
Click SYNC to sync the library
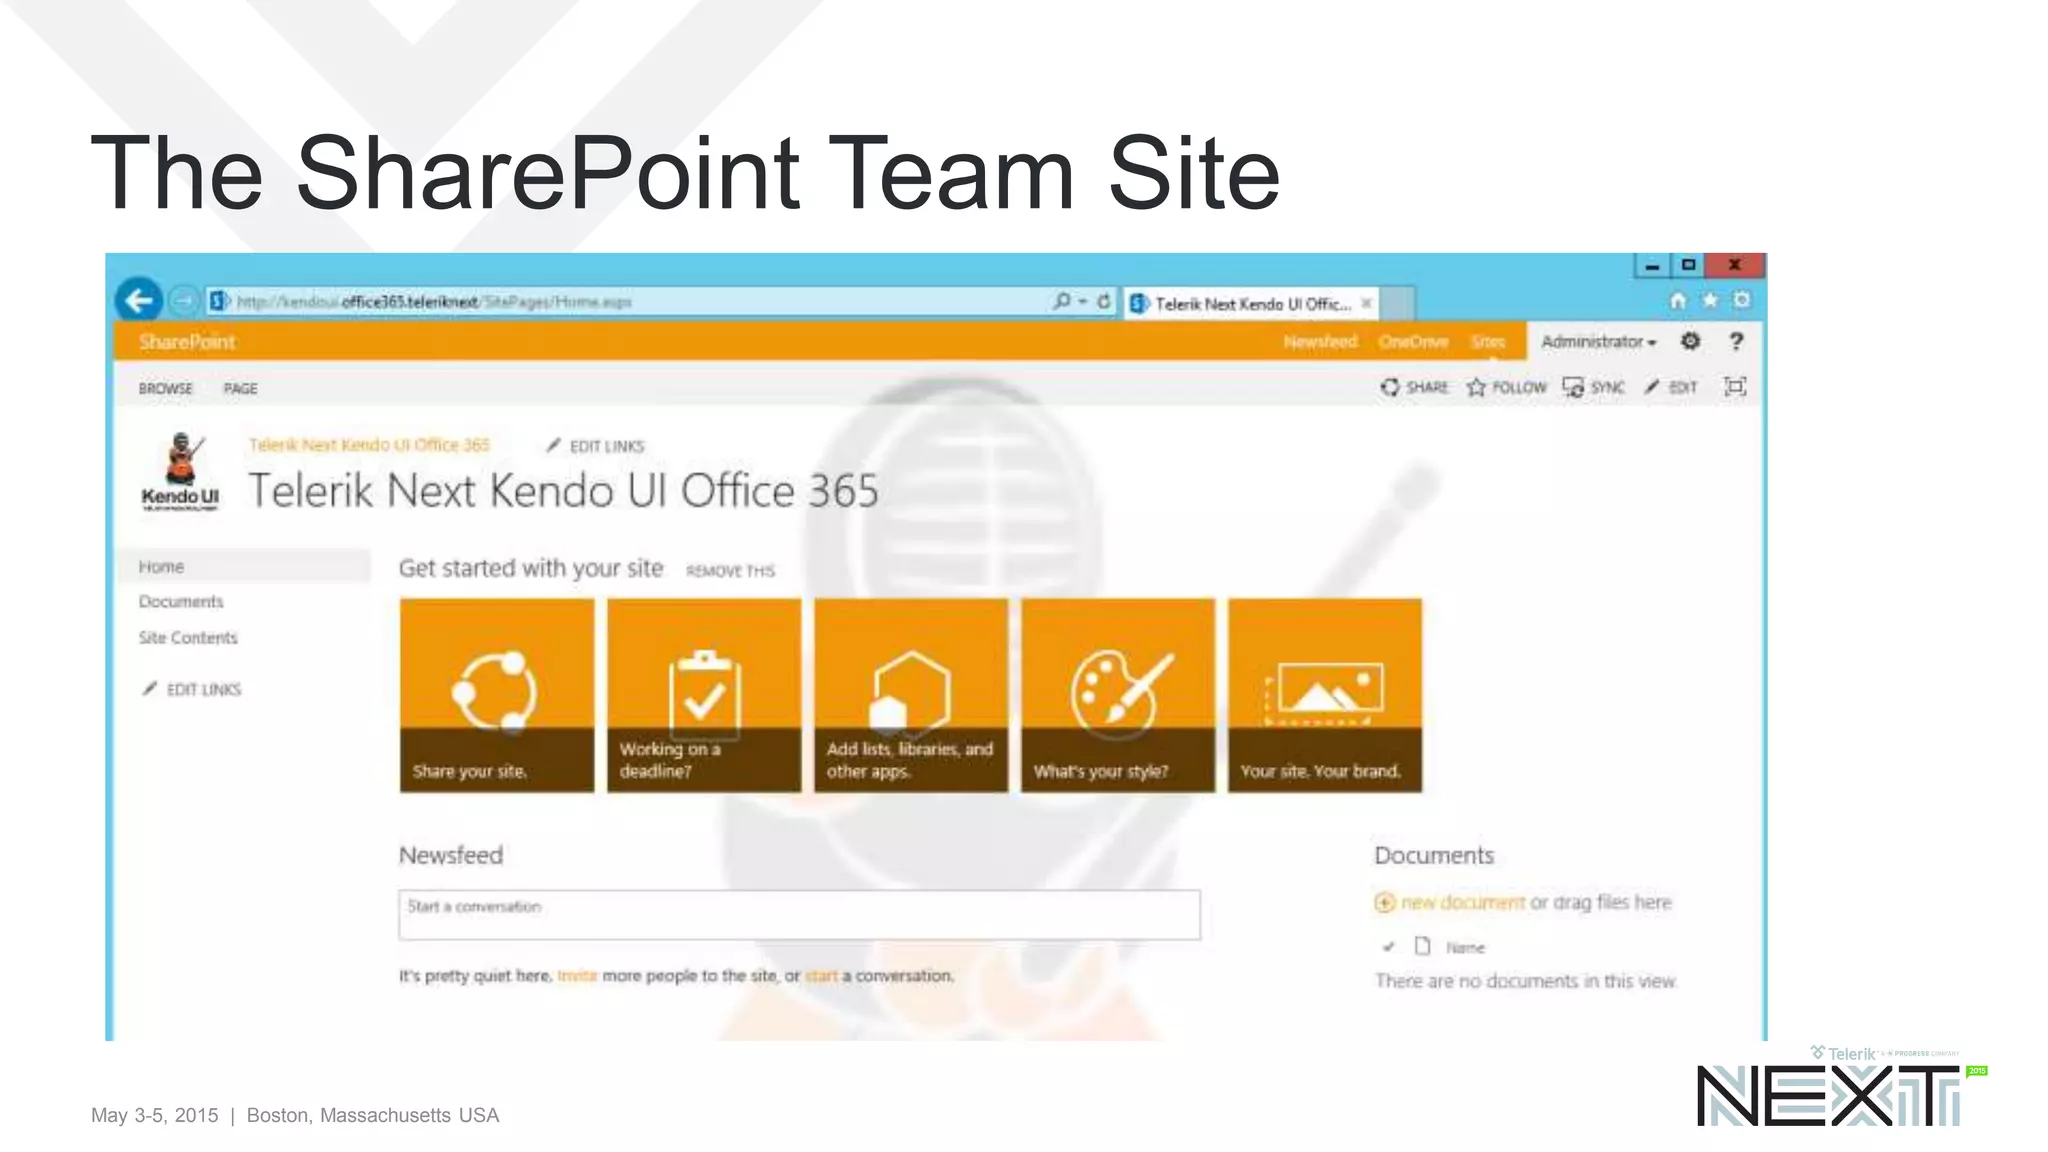click(1593, 387)
